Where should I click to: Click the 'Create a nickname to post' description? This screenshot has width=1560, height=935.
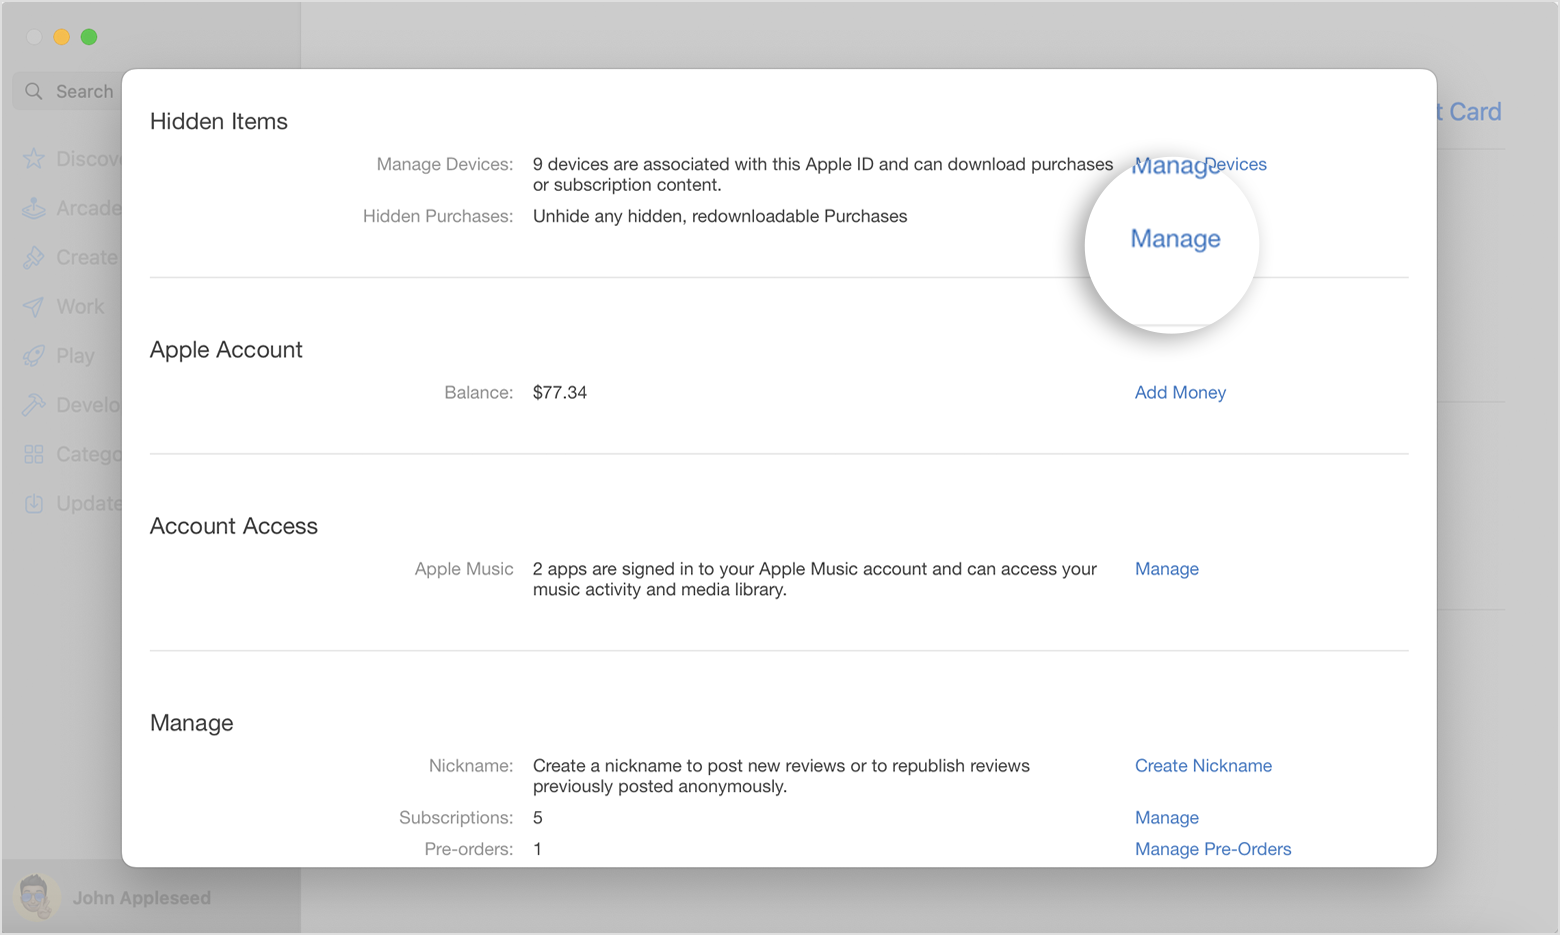[781, 776]
